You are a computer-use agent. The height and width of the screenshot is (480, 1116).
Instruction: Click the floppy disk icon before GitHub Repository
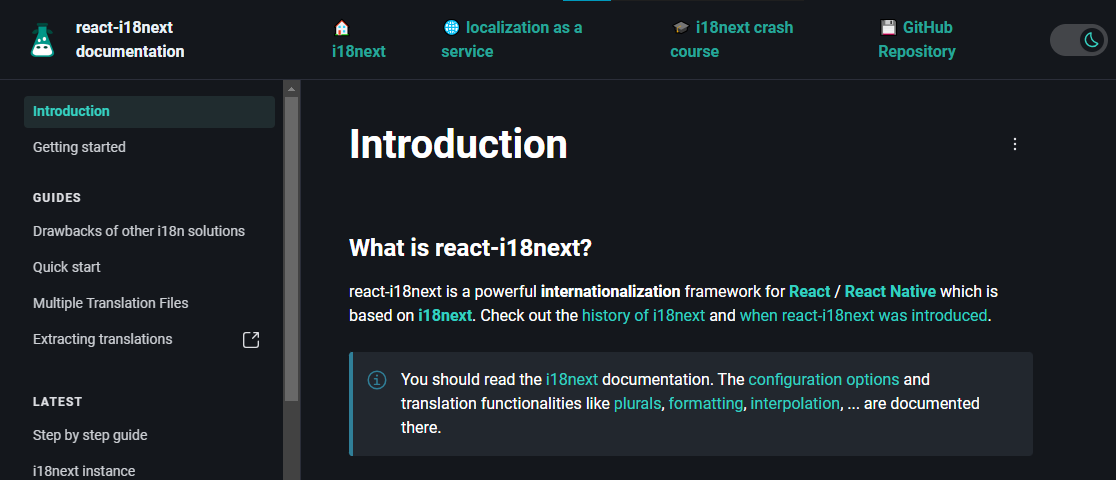[x=888, y=28]
